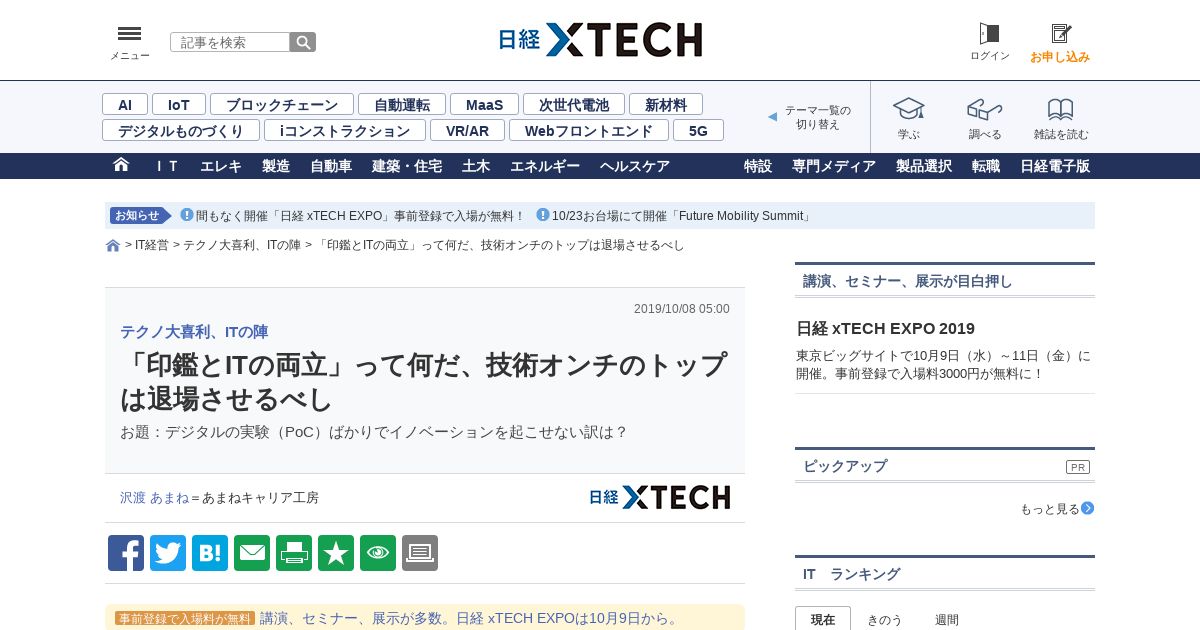Select the MaaS theme tag
This screenshot has height=630, width=1200.
tap(484, 104)
